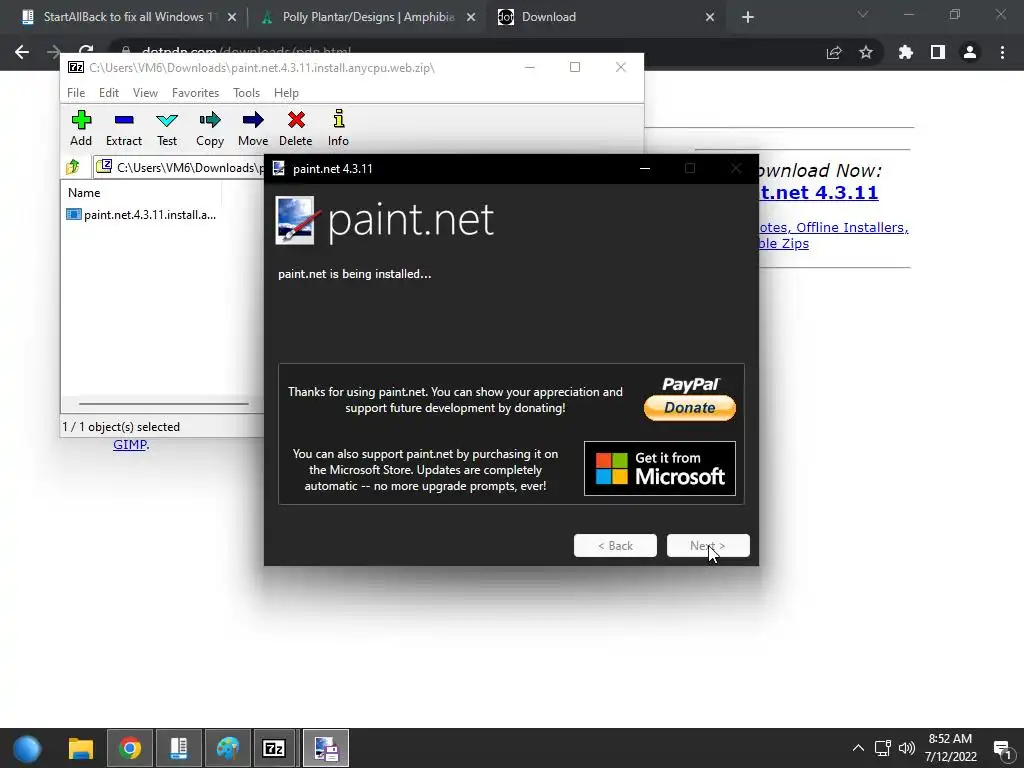Open paint.net palette icon on taskbar
1024x768 pixels.
227,748
